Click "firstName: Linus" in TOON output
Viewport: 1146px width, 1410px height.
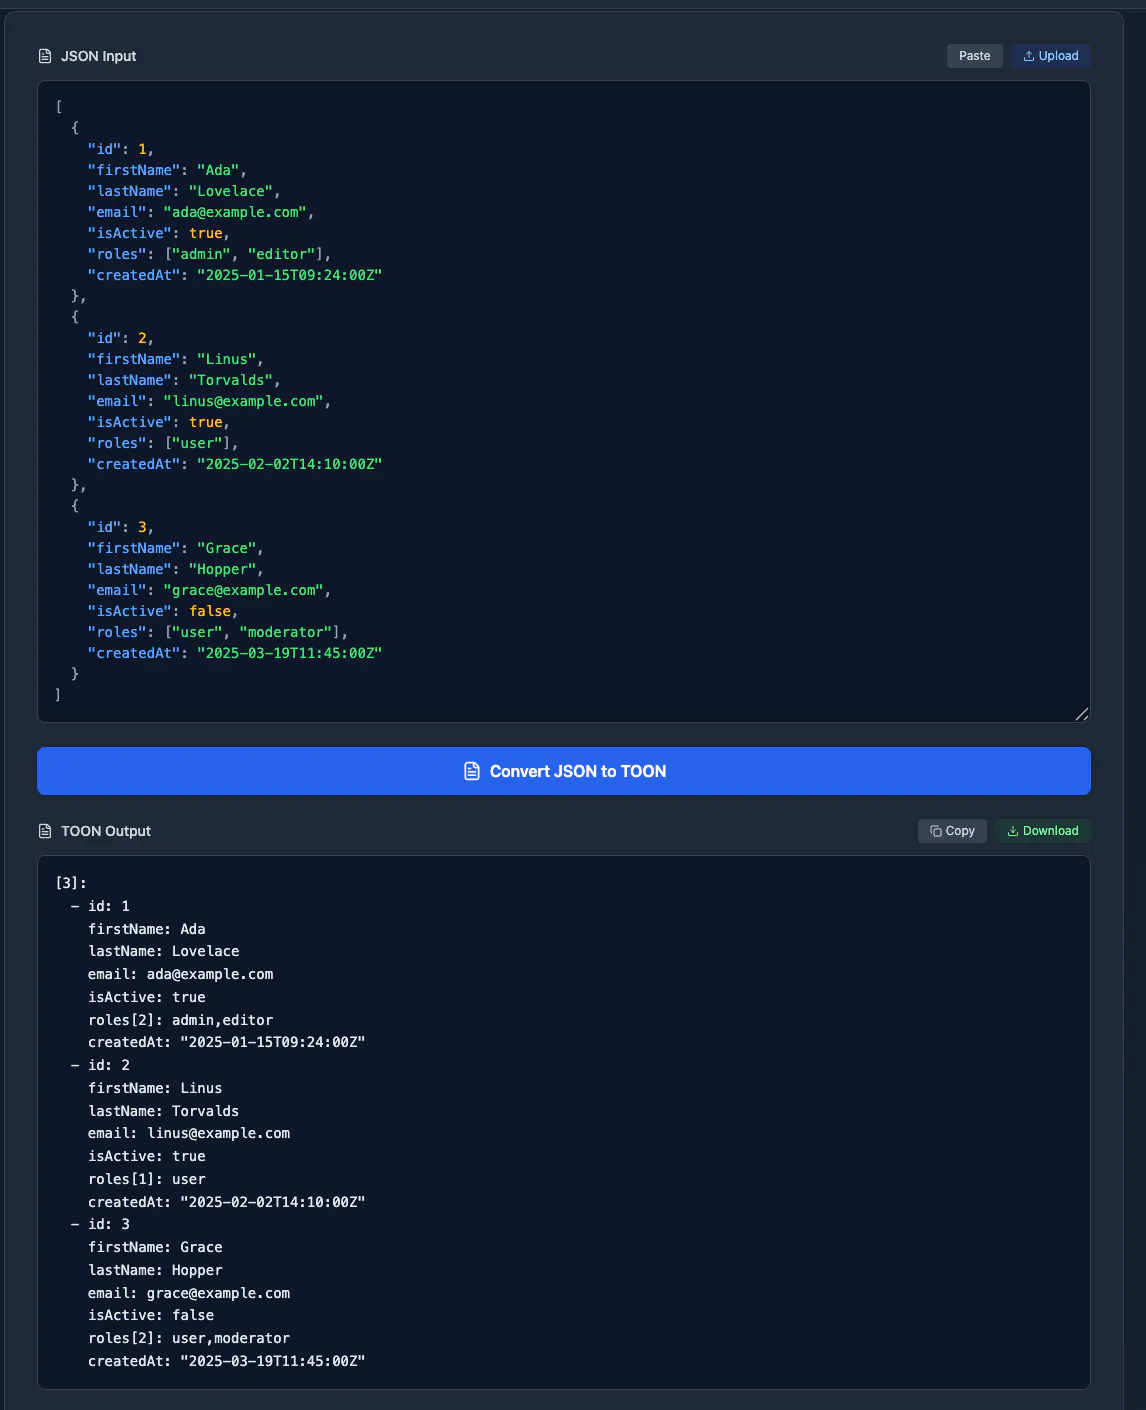pyautogui.click(x=155, y=1088)
